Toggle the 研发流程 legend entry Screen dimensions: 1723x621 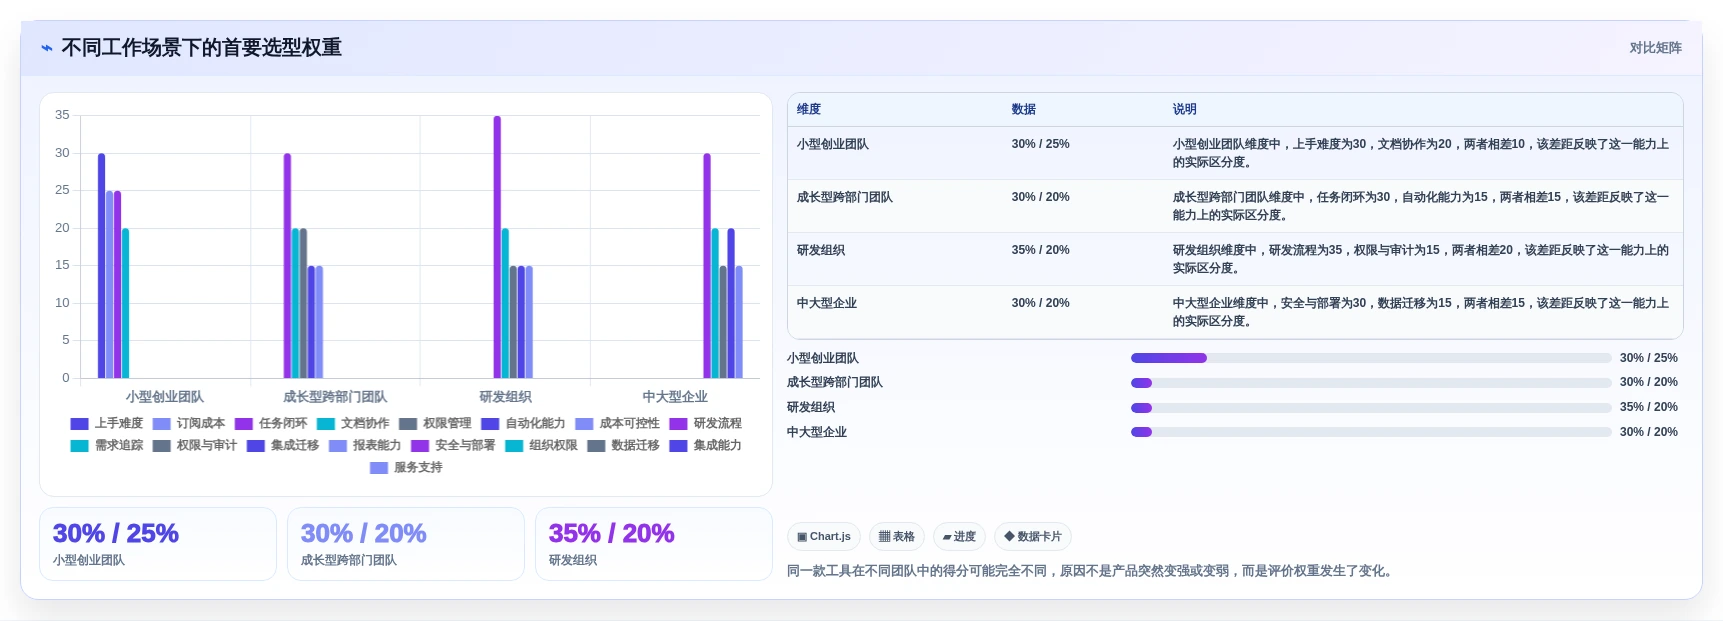tap(706, 424)
